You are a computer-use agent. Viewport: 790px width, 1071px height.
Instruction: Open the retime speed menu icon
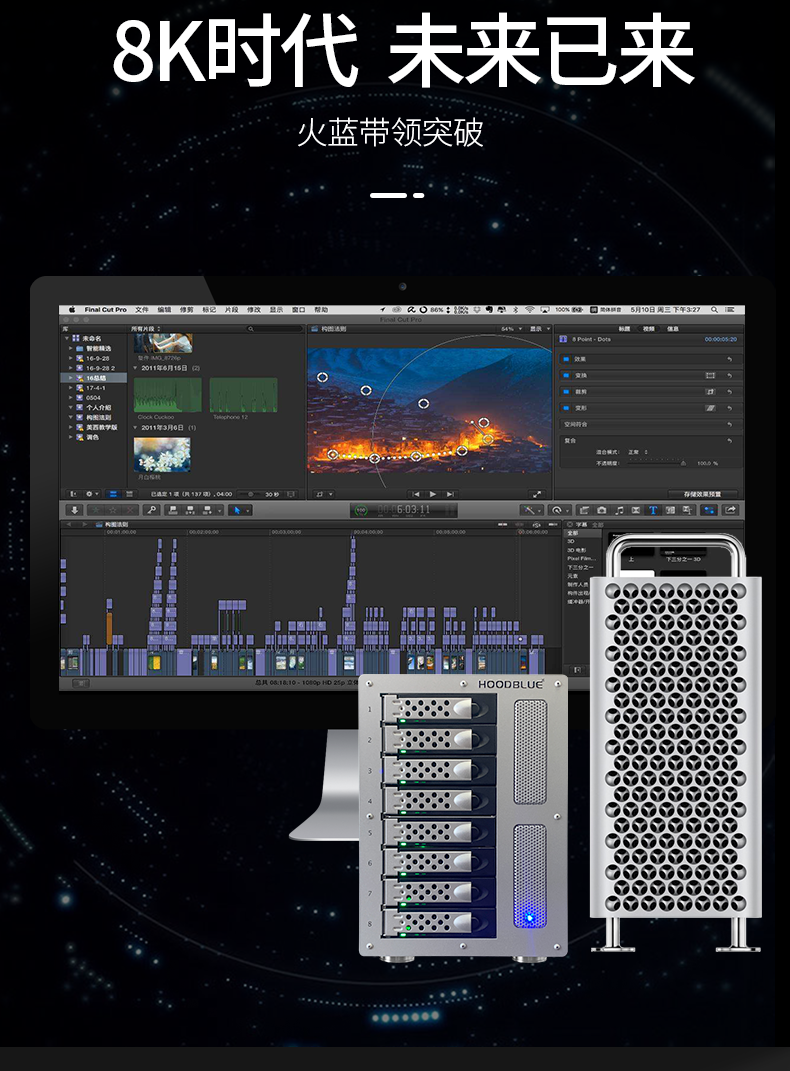[x=556, y=510]
